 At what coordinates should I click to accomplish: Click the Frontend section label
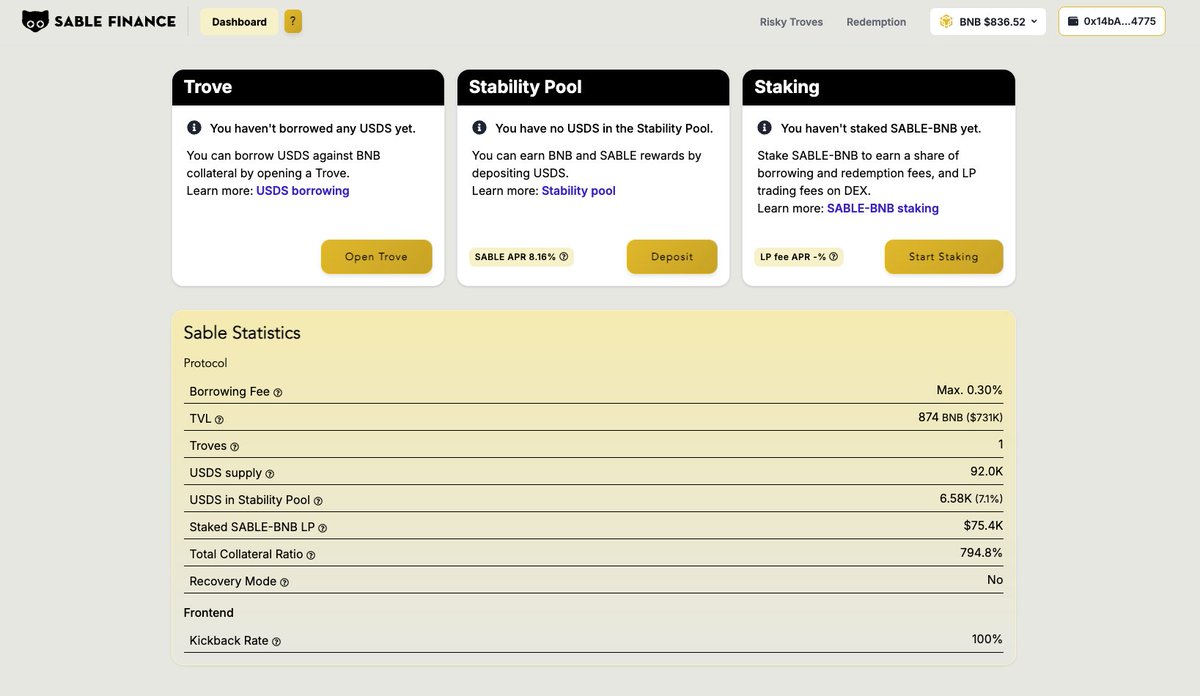coord(209,612)
